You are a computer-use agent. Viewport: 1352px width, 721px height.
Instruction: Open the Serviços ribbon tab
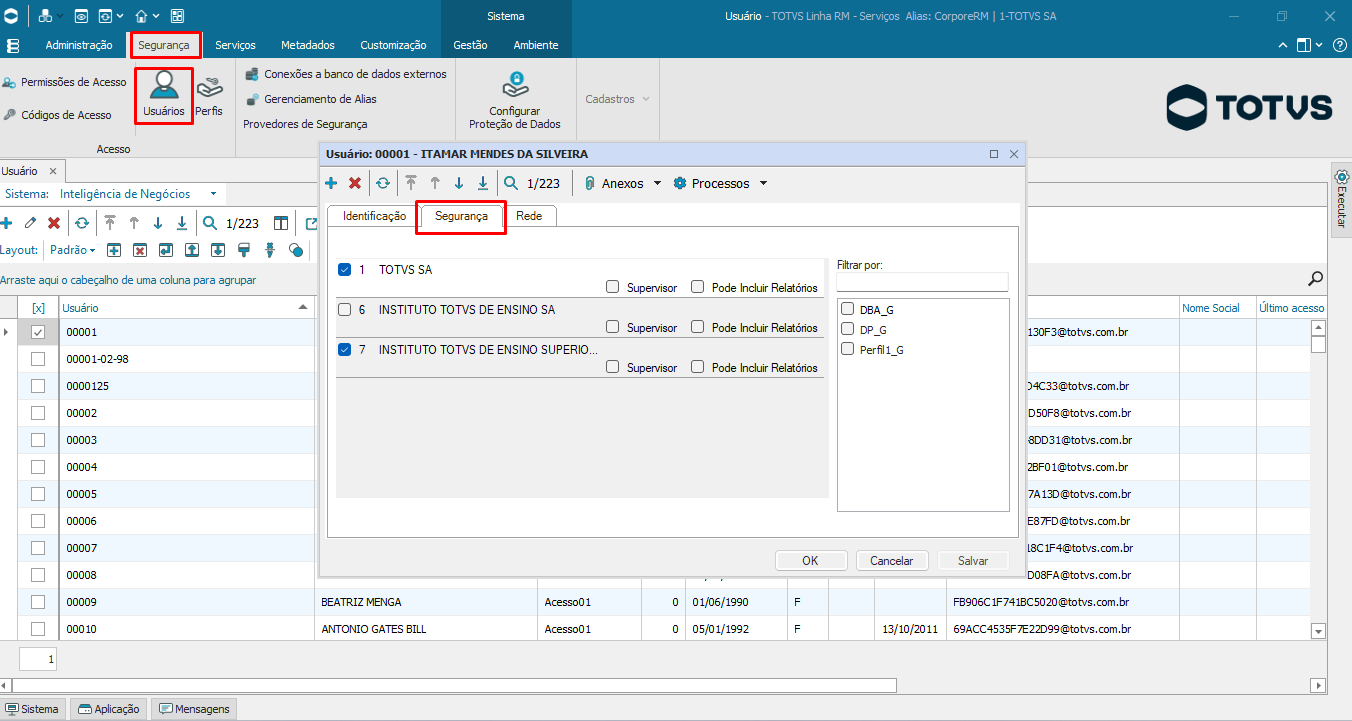(x=235, y=45)
